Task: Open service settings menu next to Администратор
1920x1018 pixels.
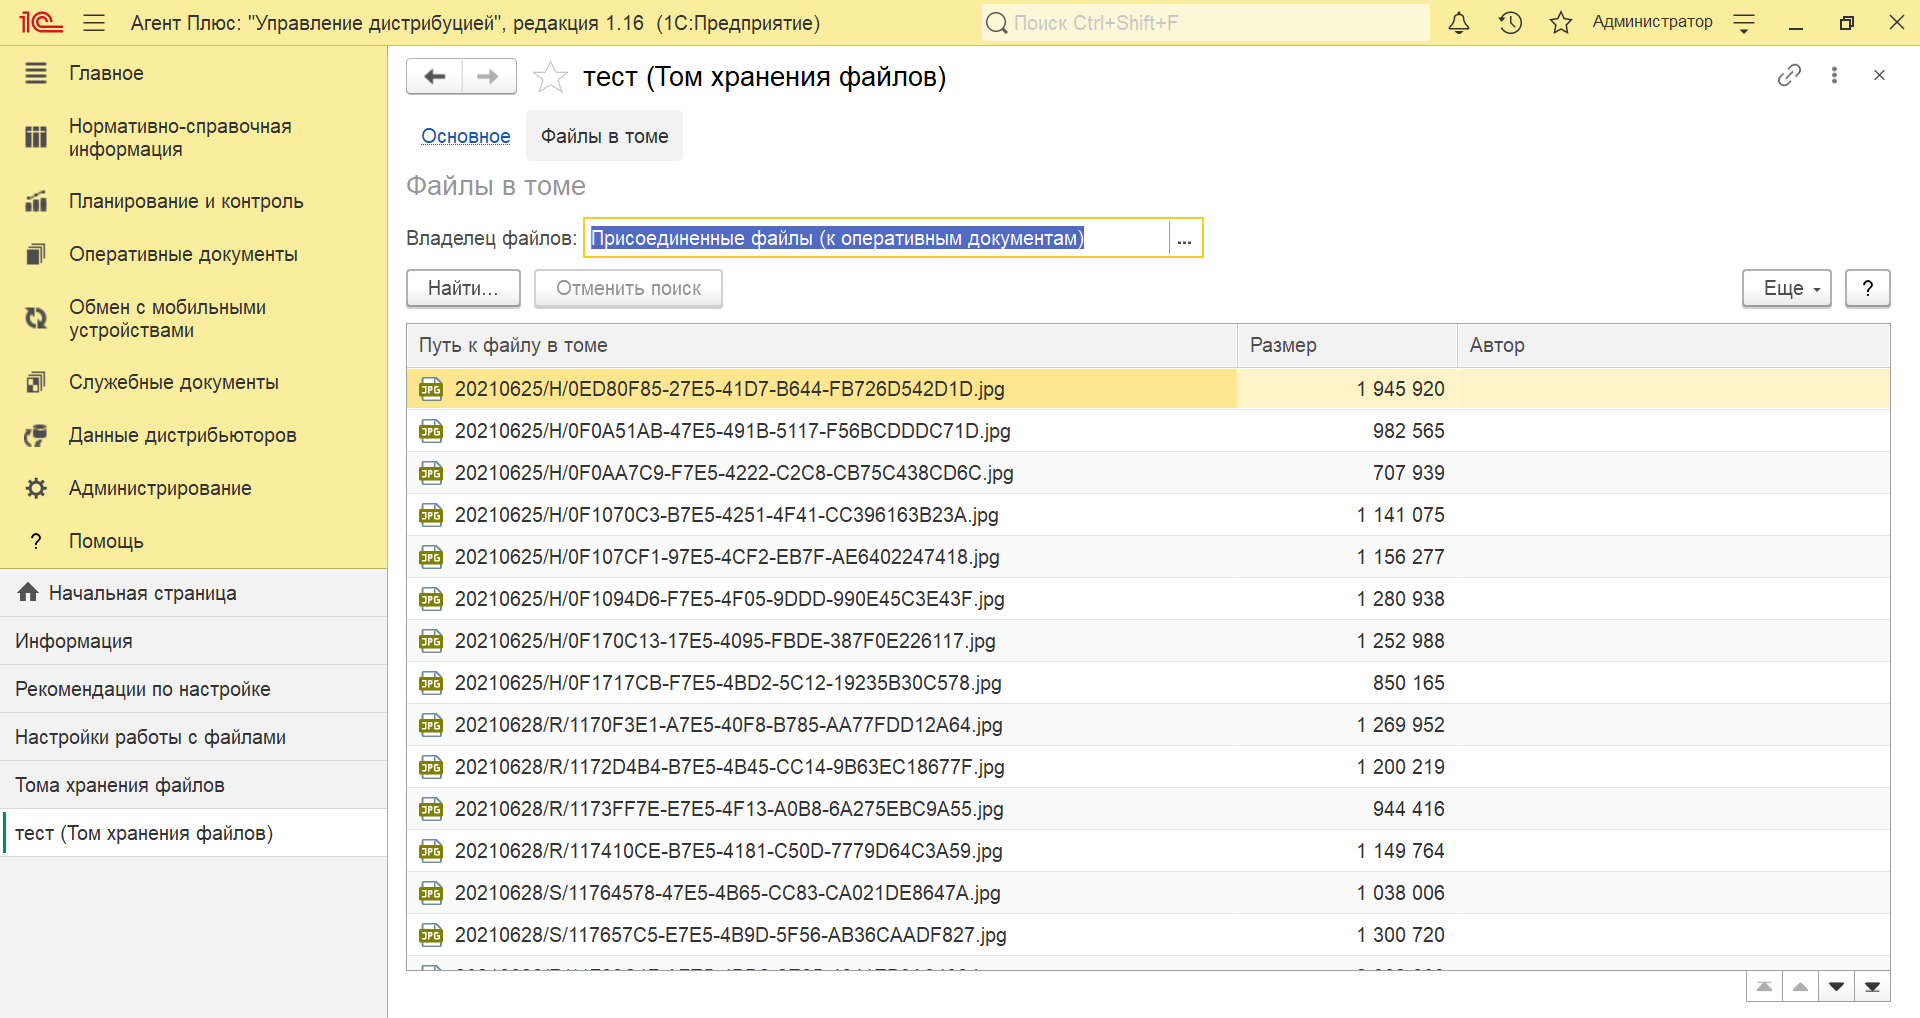Action: tap(1744, 23)
